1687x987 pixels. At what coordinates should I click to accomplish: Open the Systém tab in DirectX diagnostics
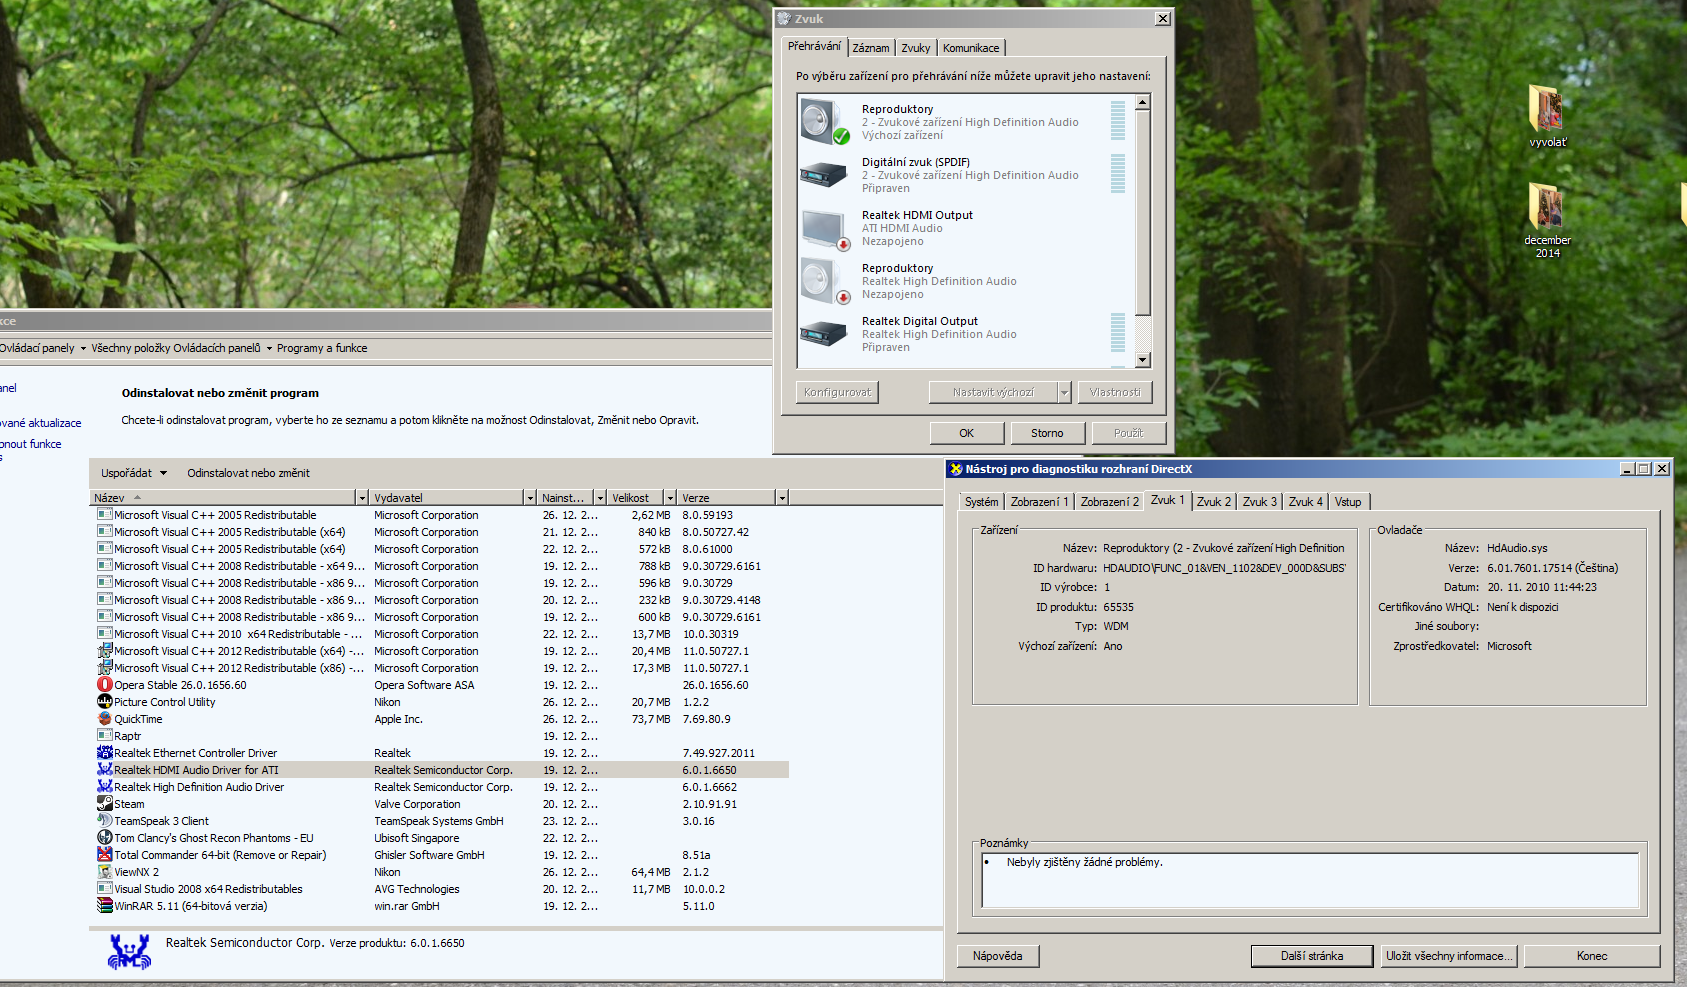pyautogui.click(x=982, y=502)
